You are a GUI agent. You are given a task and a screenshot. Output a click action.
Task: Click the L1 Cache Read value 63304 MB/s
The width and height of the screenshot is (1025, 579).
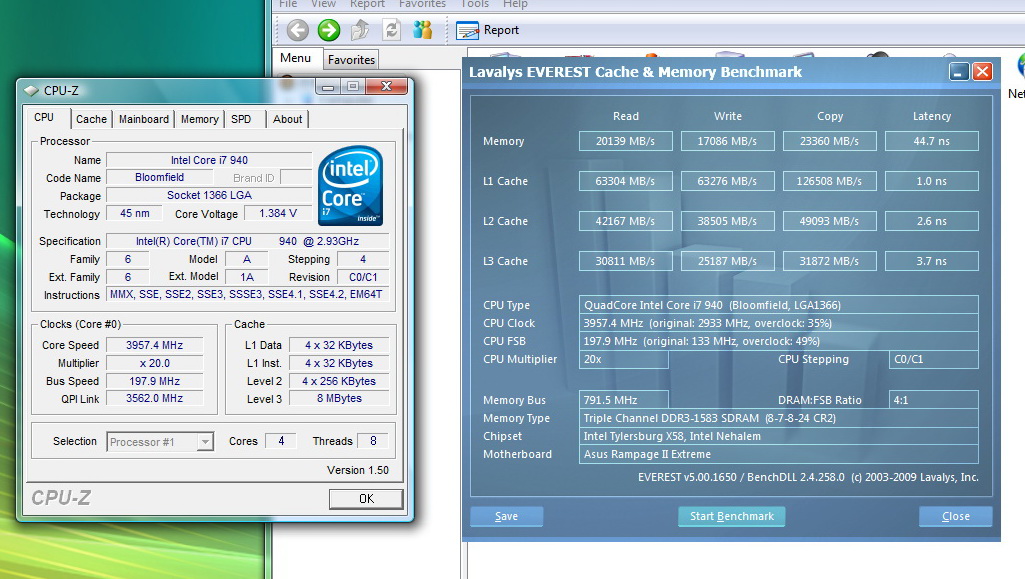(626, 181)
